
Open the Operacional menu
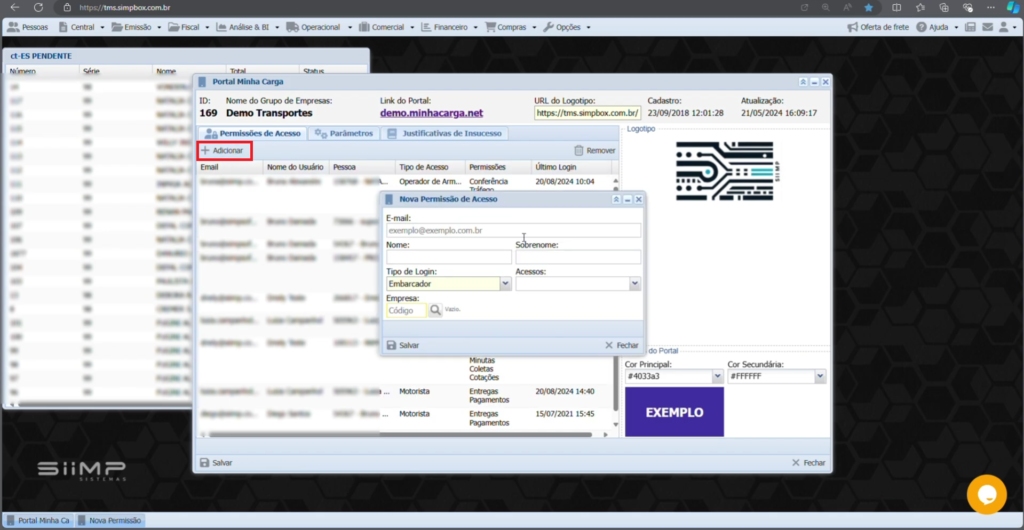click(x=319, y=27)
